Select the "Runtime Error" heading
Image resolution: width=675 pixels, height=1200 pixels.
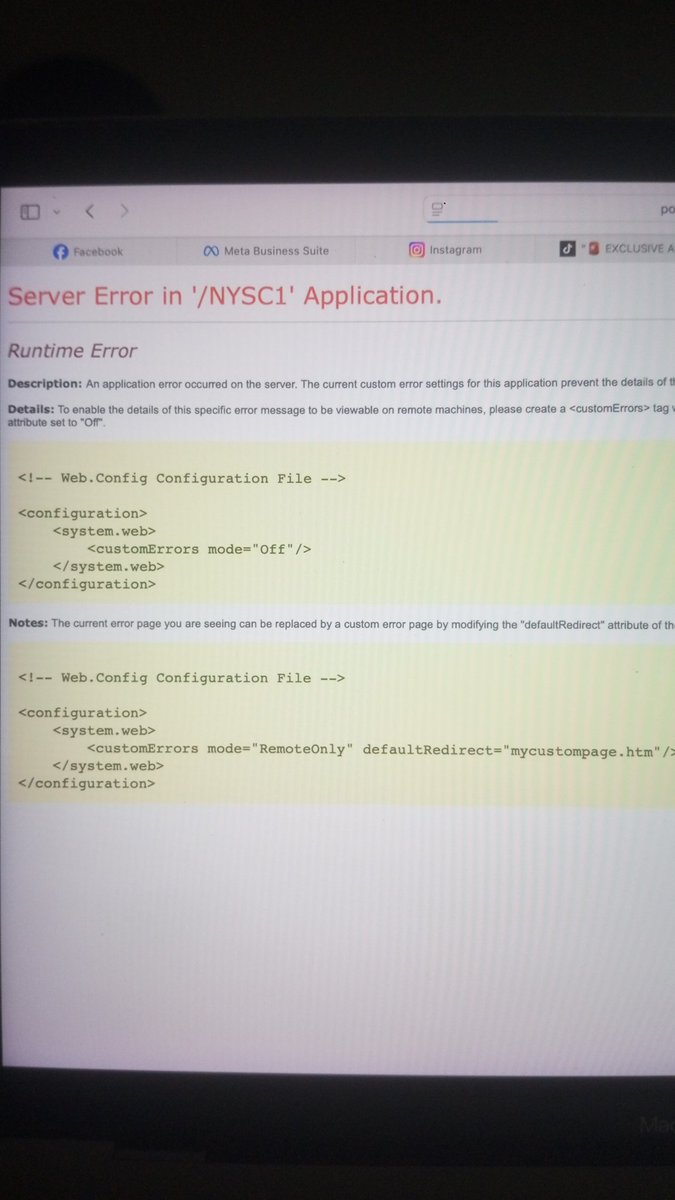pyautogui.click(x=72, y=351)
